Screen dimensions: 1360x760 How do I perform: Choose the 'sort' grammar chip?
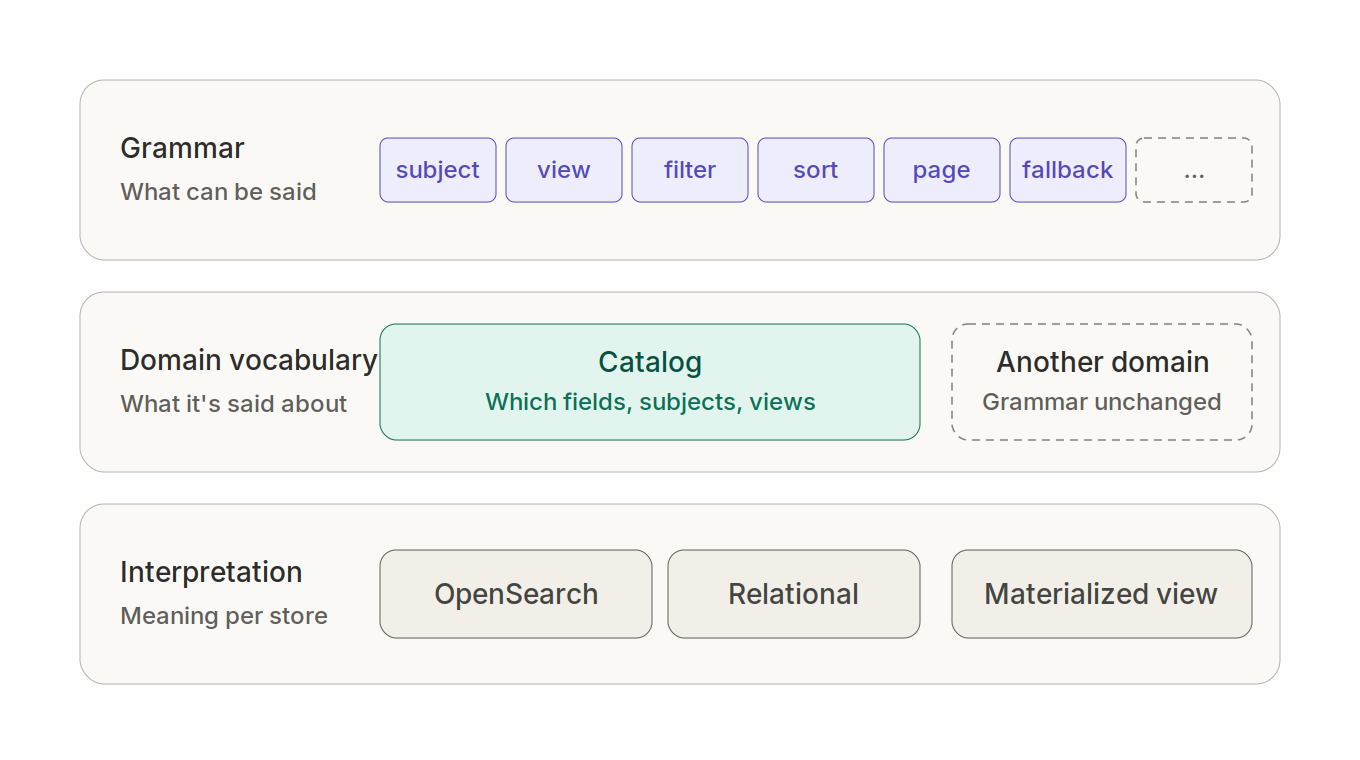[816, 170]
